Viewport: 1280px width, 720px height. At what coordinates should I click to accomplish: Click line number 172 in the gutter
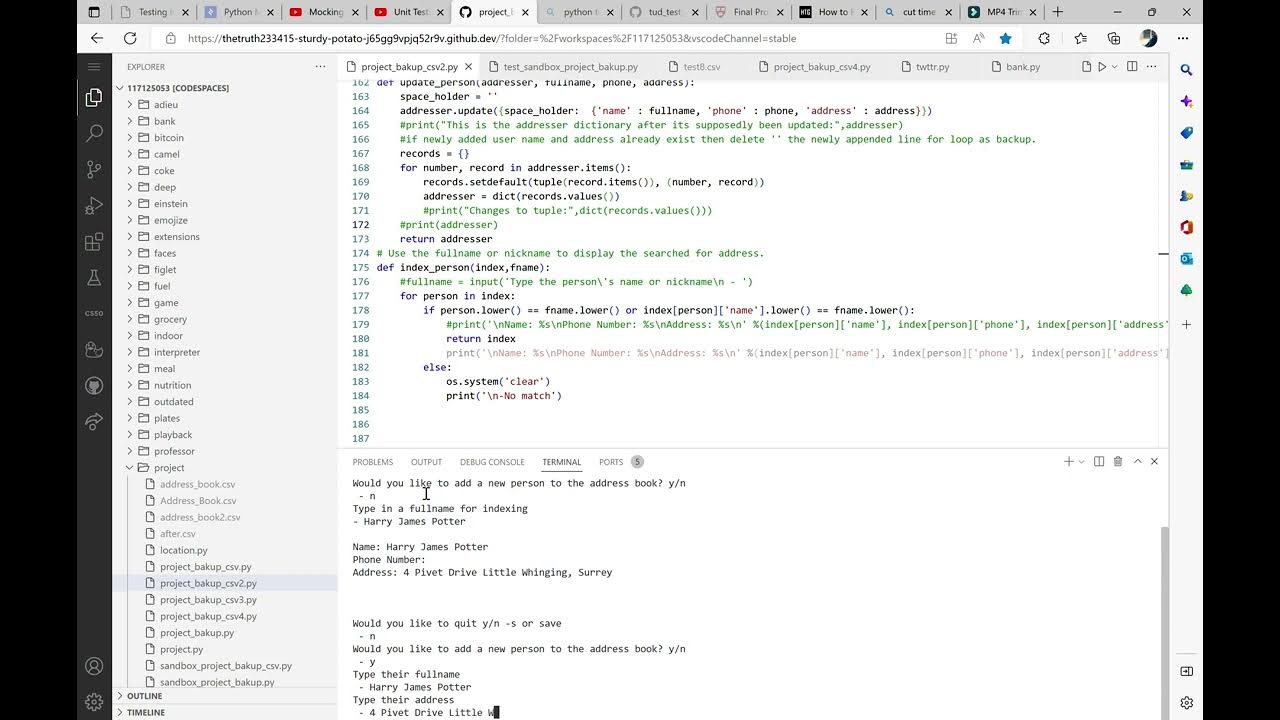pyautogui.click(x=361, y=225)
